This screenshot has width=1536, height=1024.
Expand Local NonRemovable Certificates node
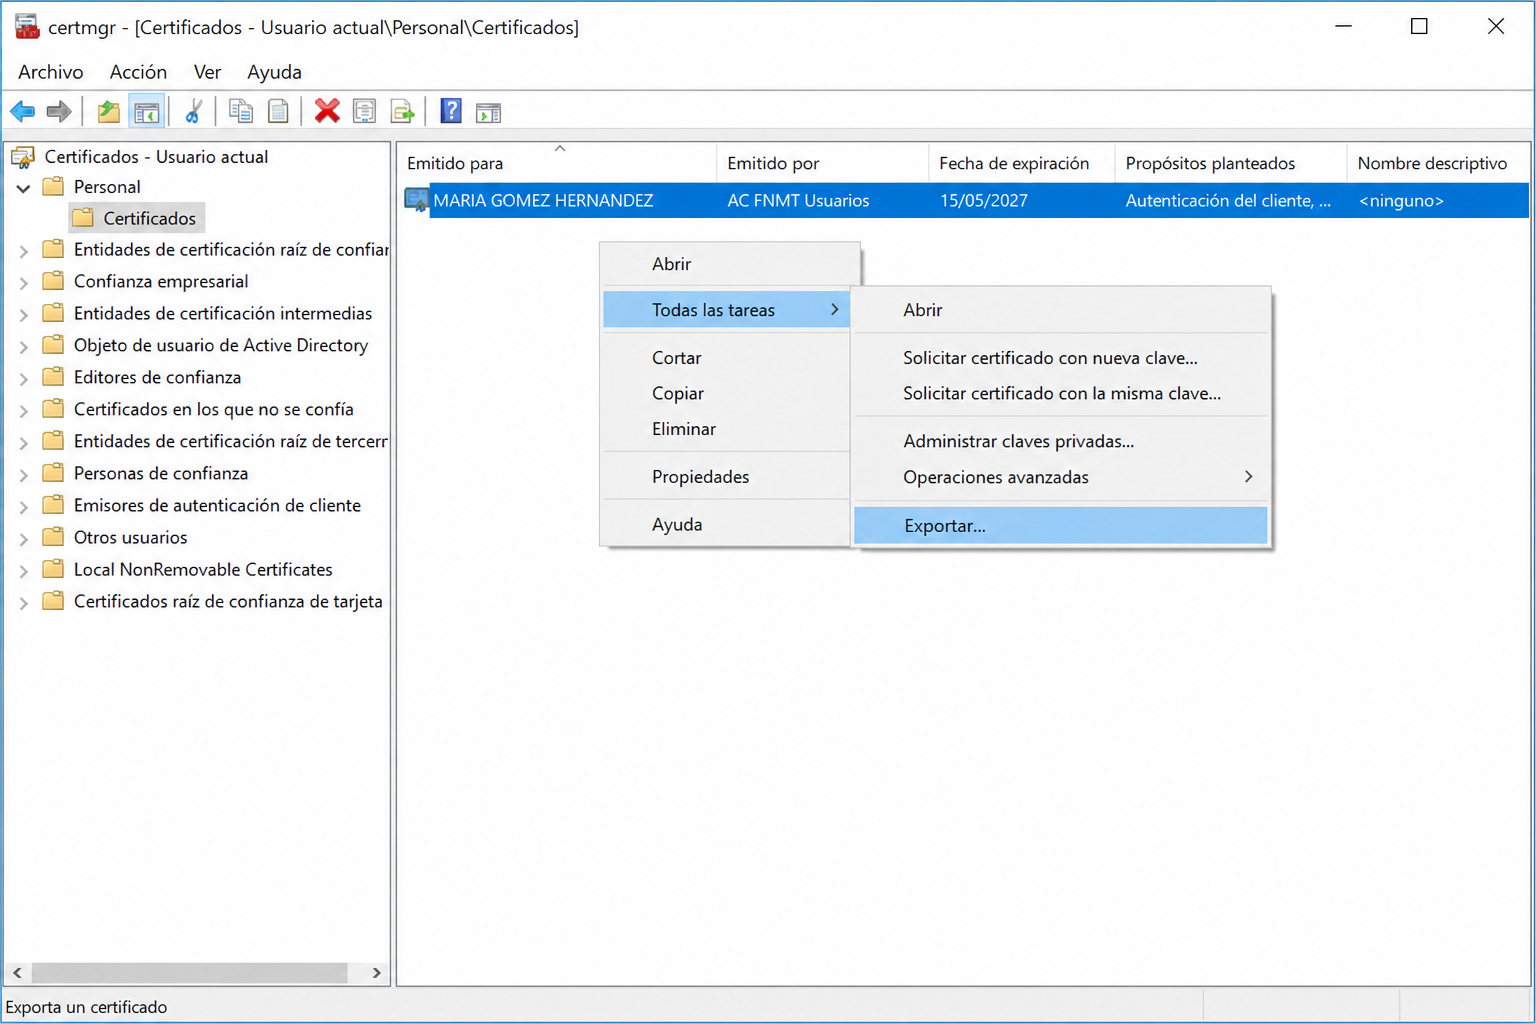point(23,571)
